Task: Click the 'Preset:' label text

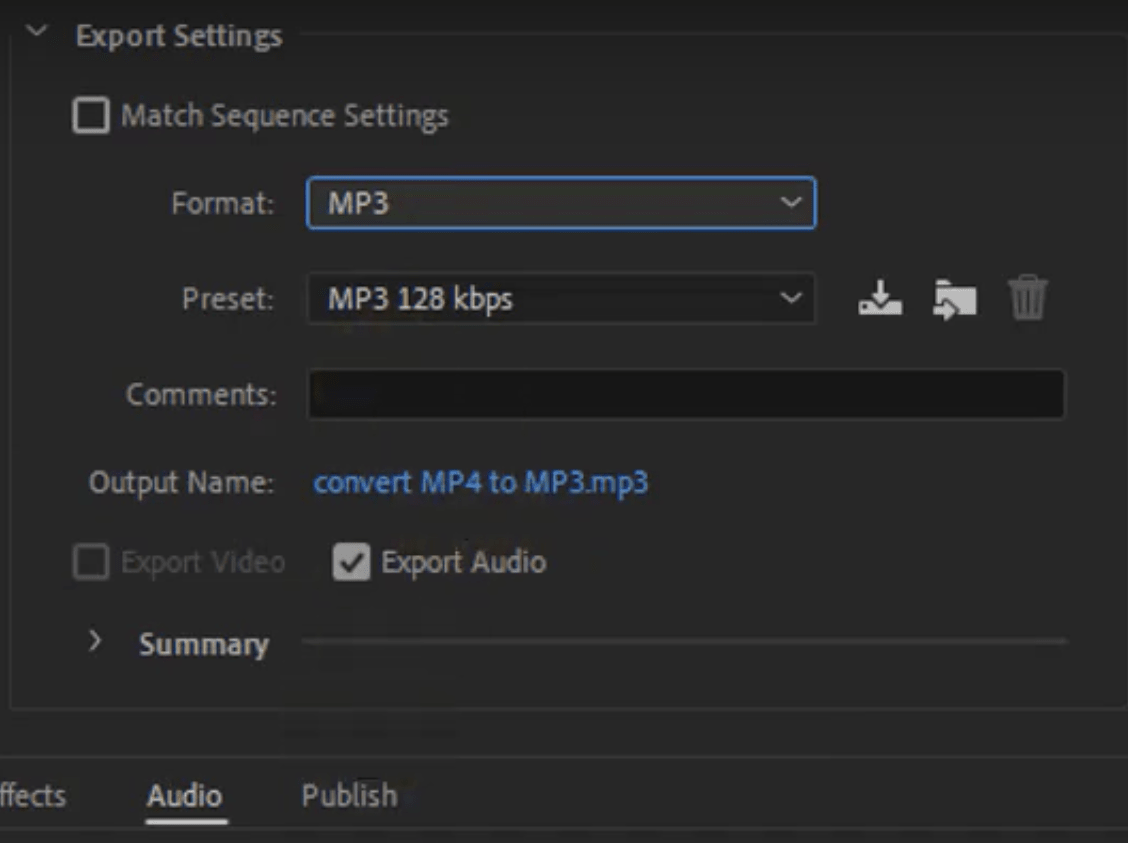Action: (228, 299)
